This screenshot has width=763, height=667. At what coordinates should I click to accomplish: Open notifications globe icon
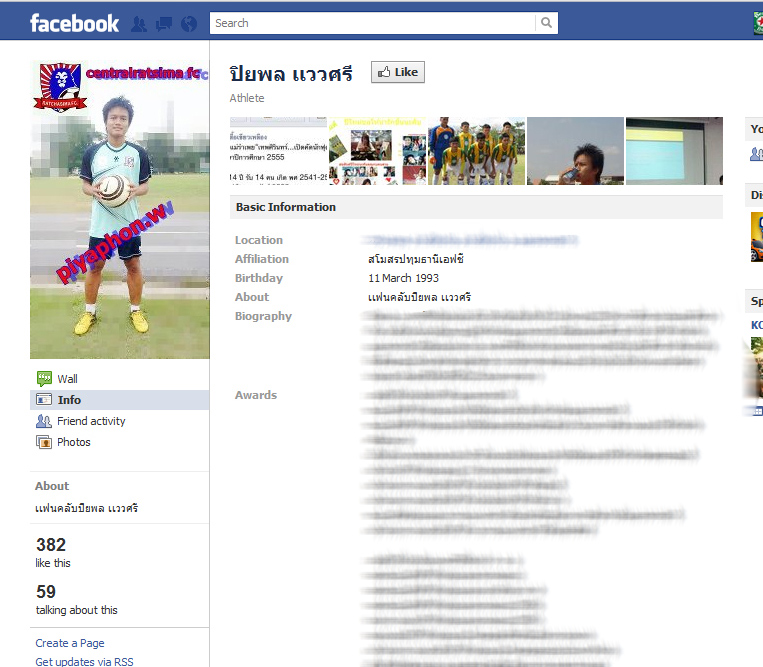tap(189, 24)
